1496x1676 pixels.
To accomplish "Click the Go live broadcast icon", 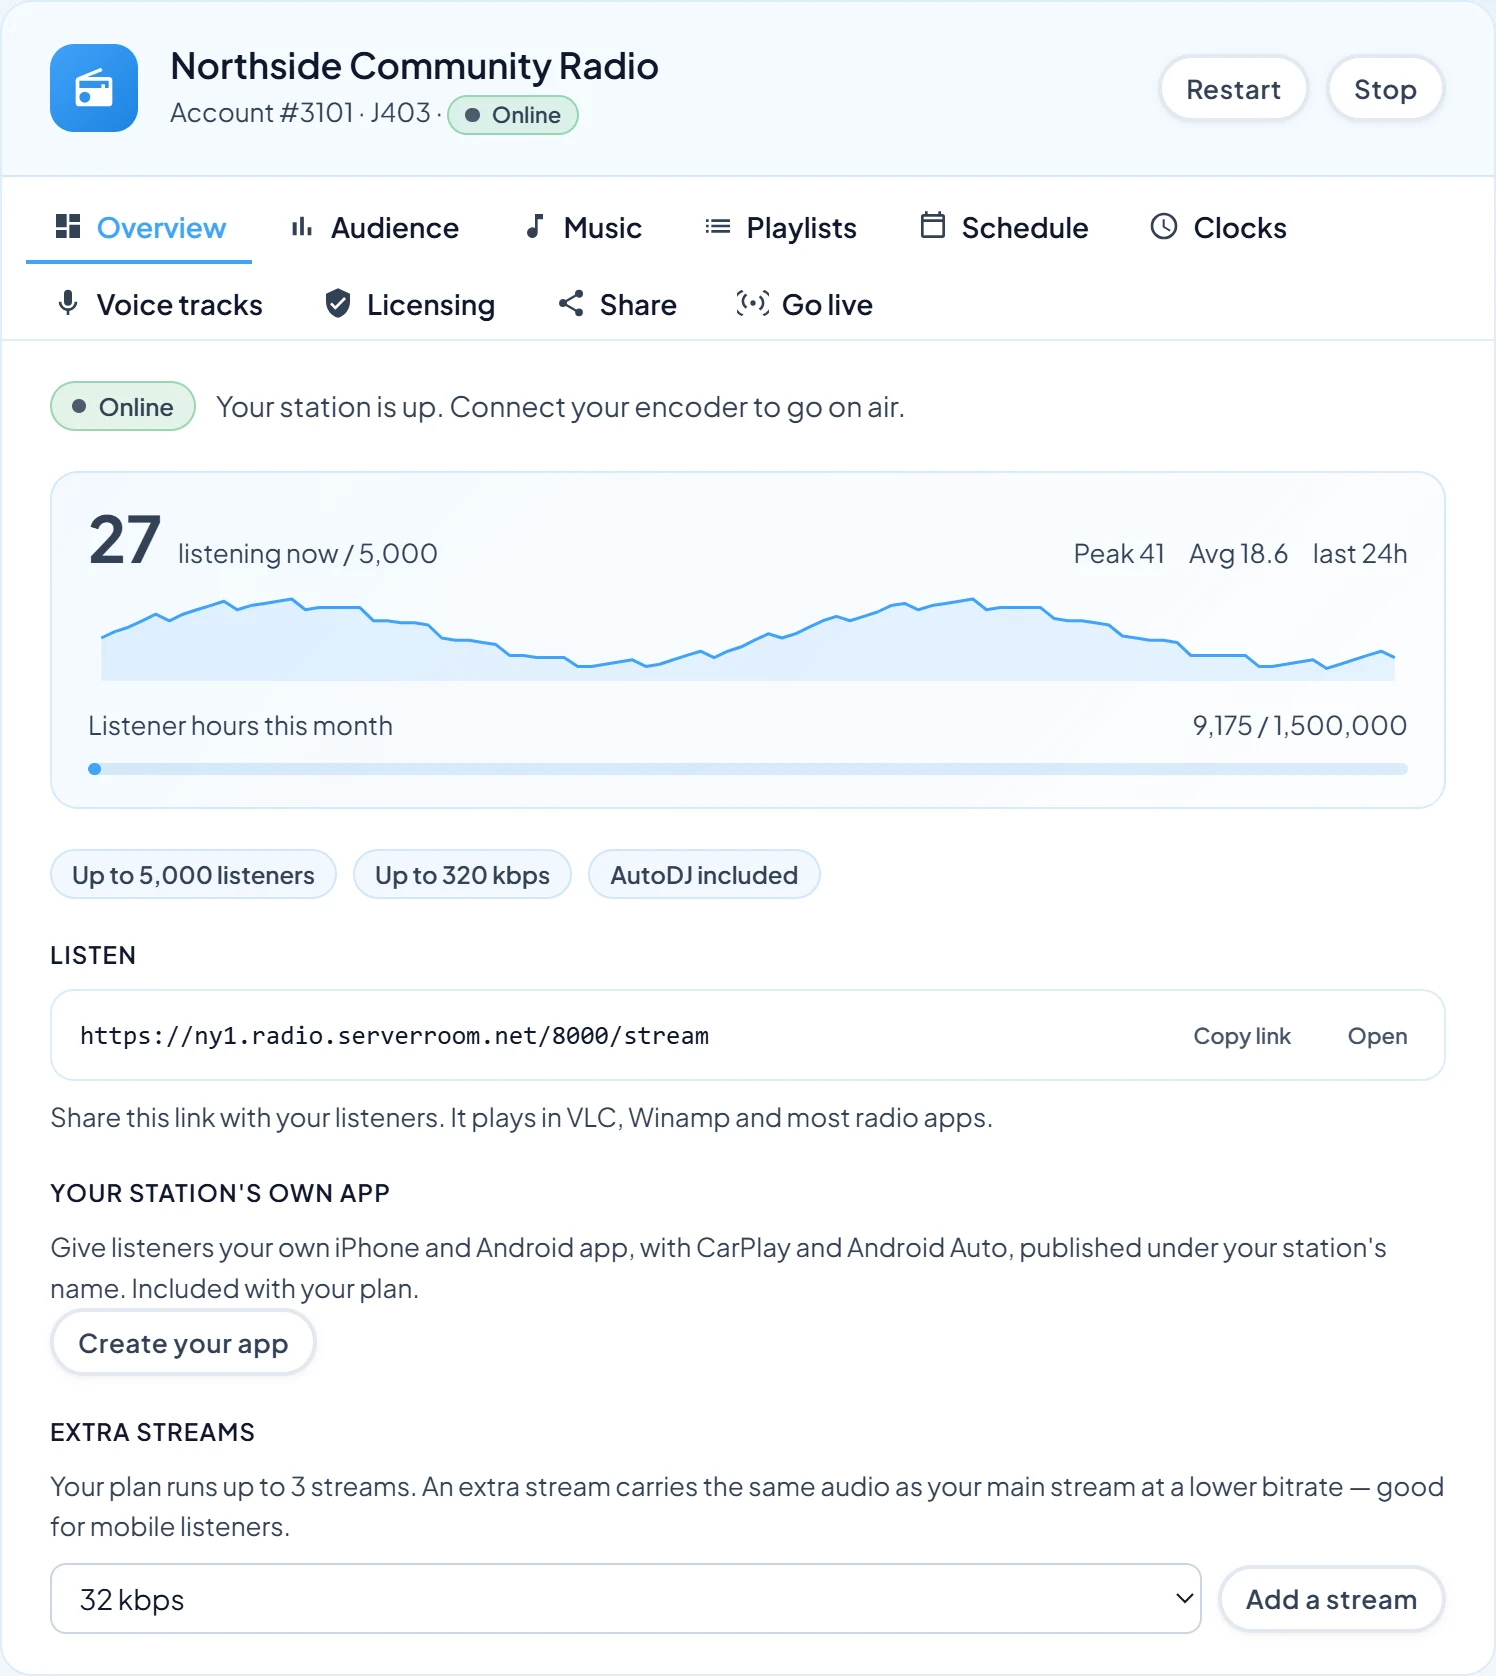I will click(753, 304).
